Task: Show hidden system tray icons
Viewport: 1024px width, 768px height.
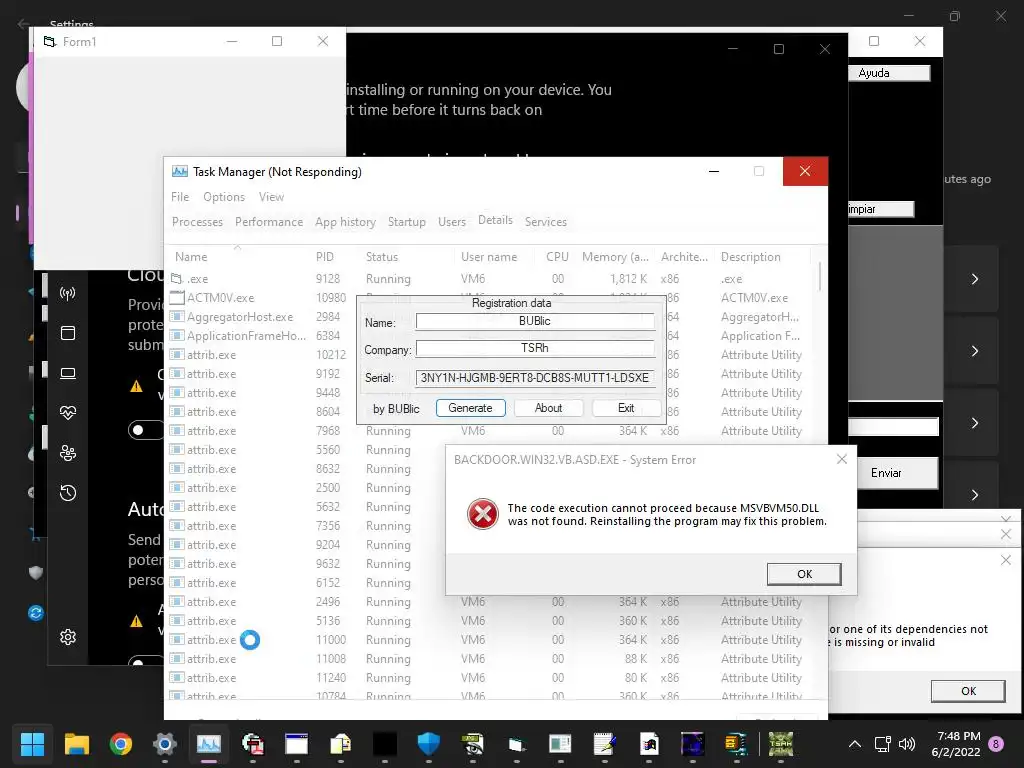Action: point(854,744)
